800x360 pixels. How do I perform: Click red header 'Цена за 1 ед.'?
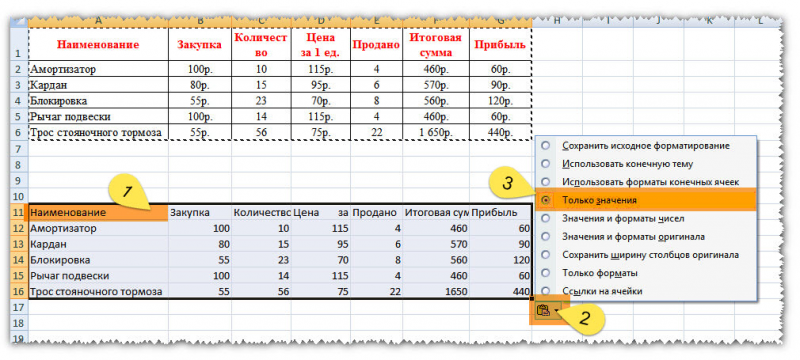point(321,44)
